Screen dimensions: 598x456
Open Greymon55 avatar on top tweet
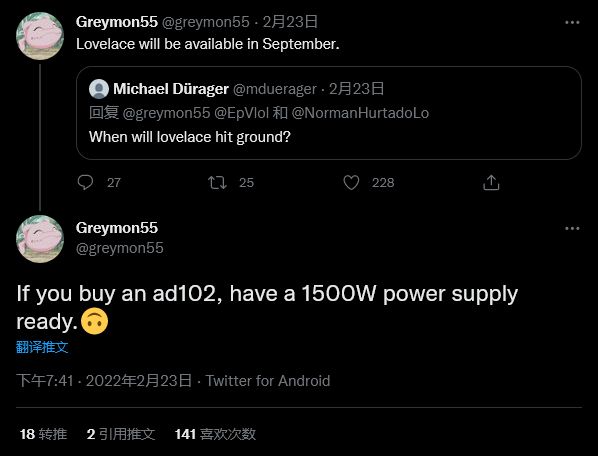tap(40, 36)
